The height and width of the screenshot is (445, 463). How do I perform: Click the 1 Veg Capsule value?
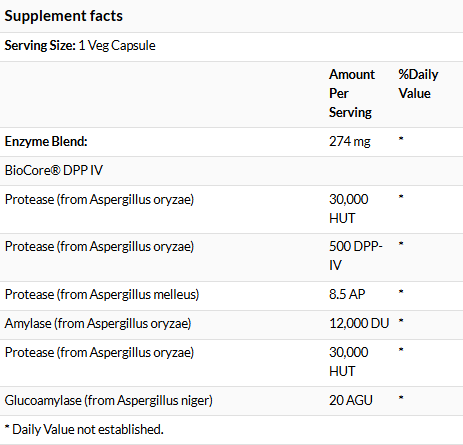tap(117, 45)
